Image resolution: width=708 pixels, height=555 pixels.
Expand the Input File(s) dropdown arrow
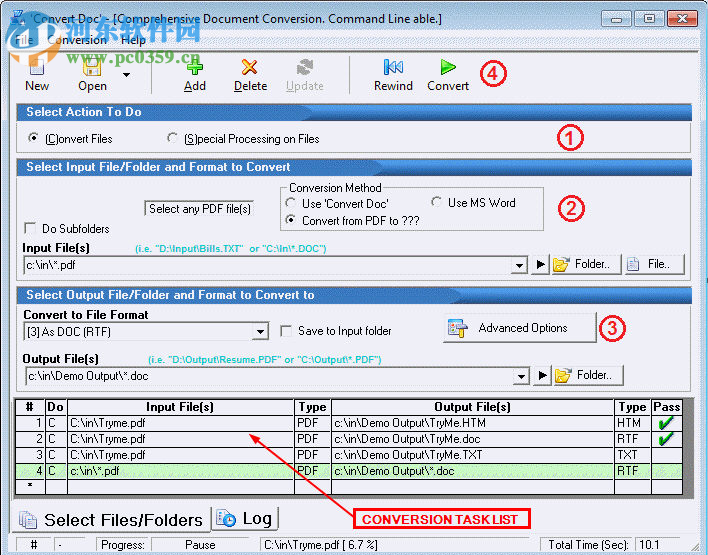click(x=519, y=265)
